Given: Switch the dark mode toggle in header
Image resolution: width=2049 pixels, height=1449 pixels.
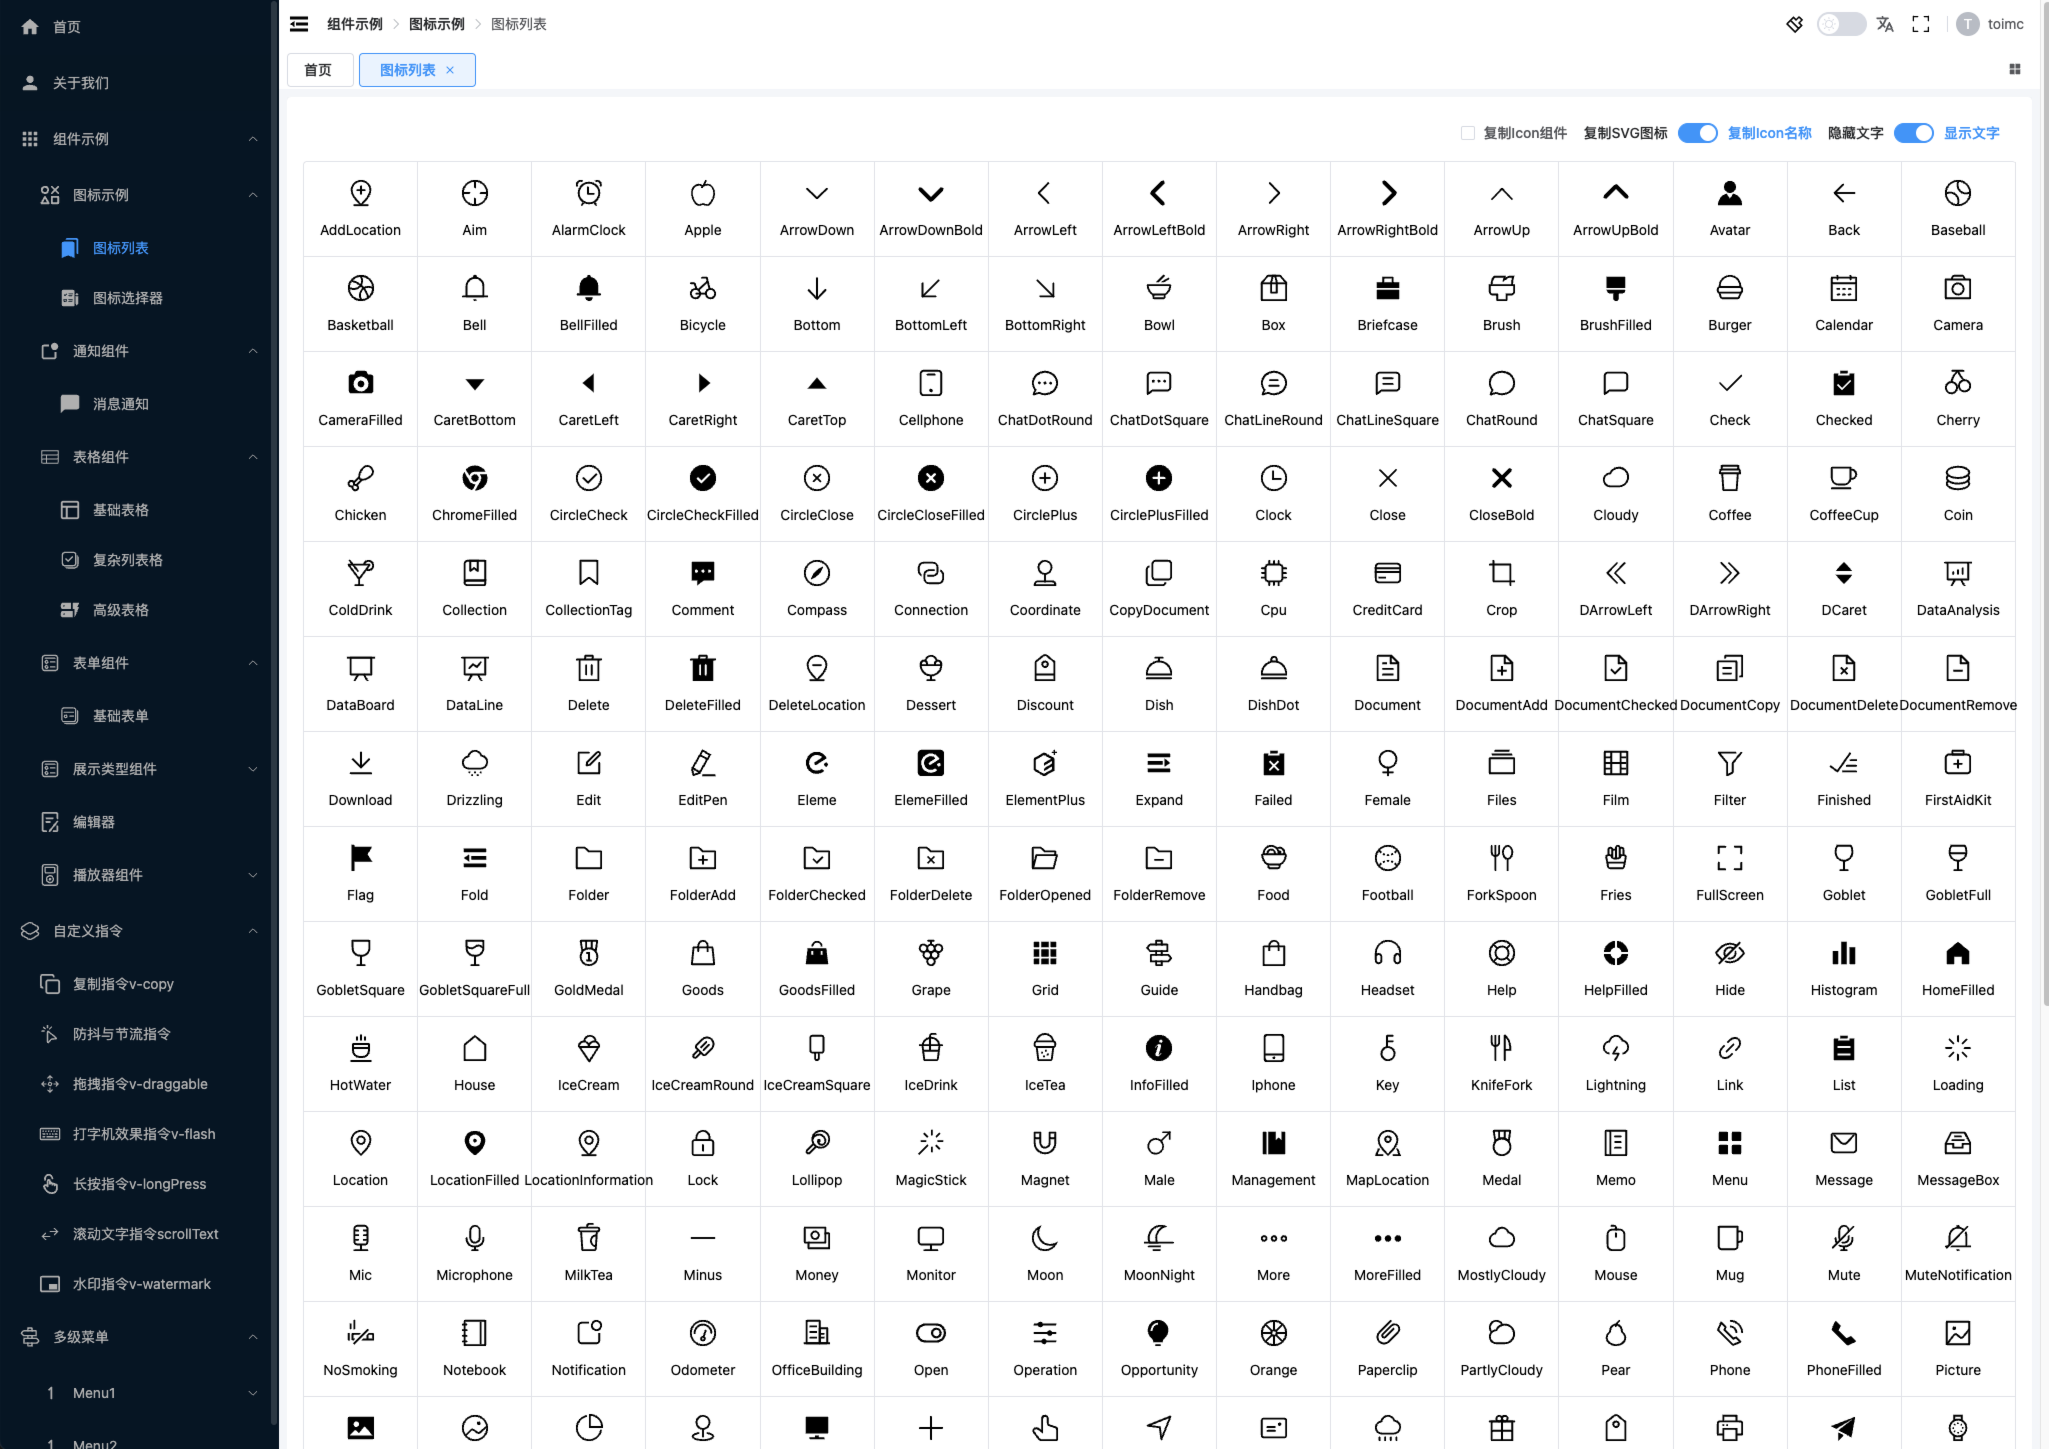Looking at the screenshot, I should tap(1840, 24).
